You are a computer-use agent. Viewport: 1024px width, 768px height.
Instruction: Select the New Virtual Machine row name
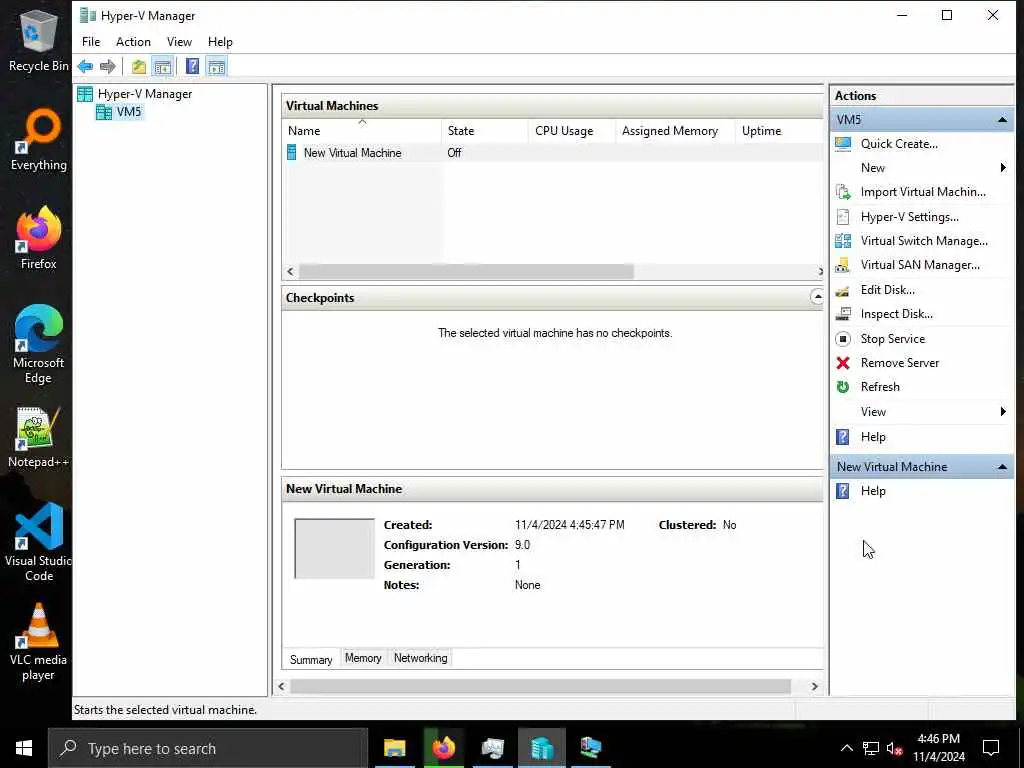pyautogui.click(x=352, y=153)
